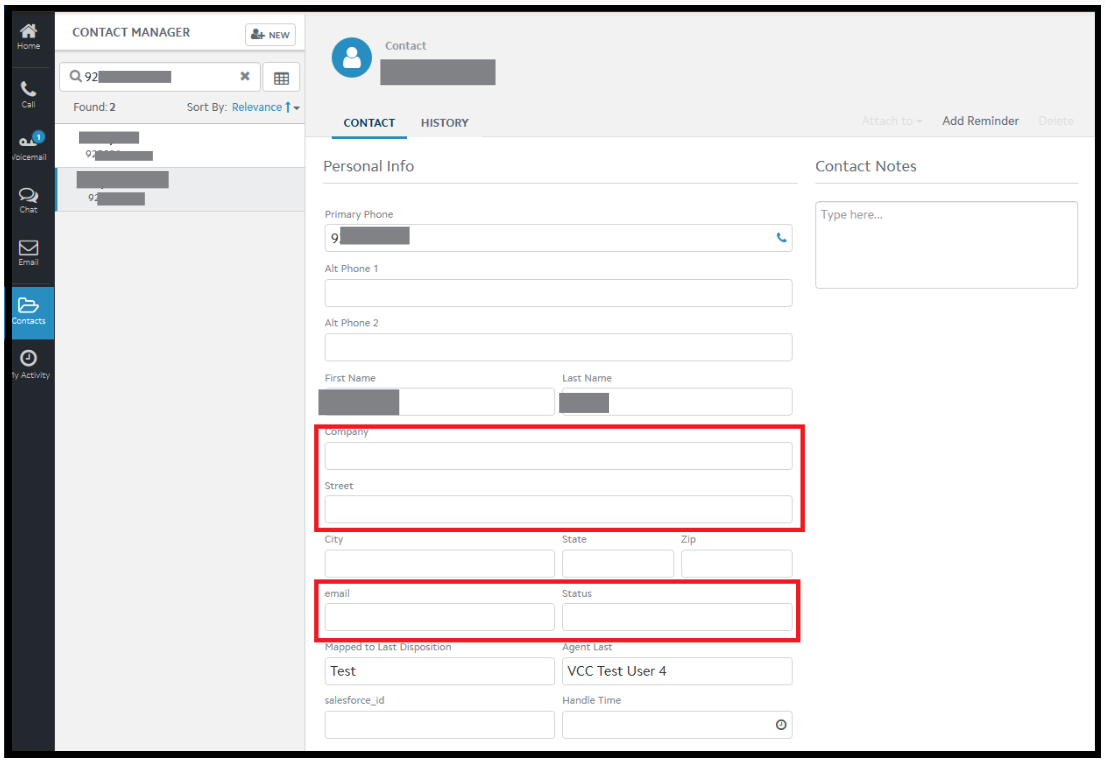Image resolution: width=1105 pixels, height=761 pixels.
Task: Clear the contact search with the X
Action: pyautogui.click(x=245, y=76)
